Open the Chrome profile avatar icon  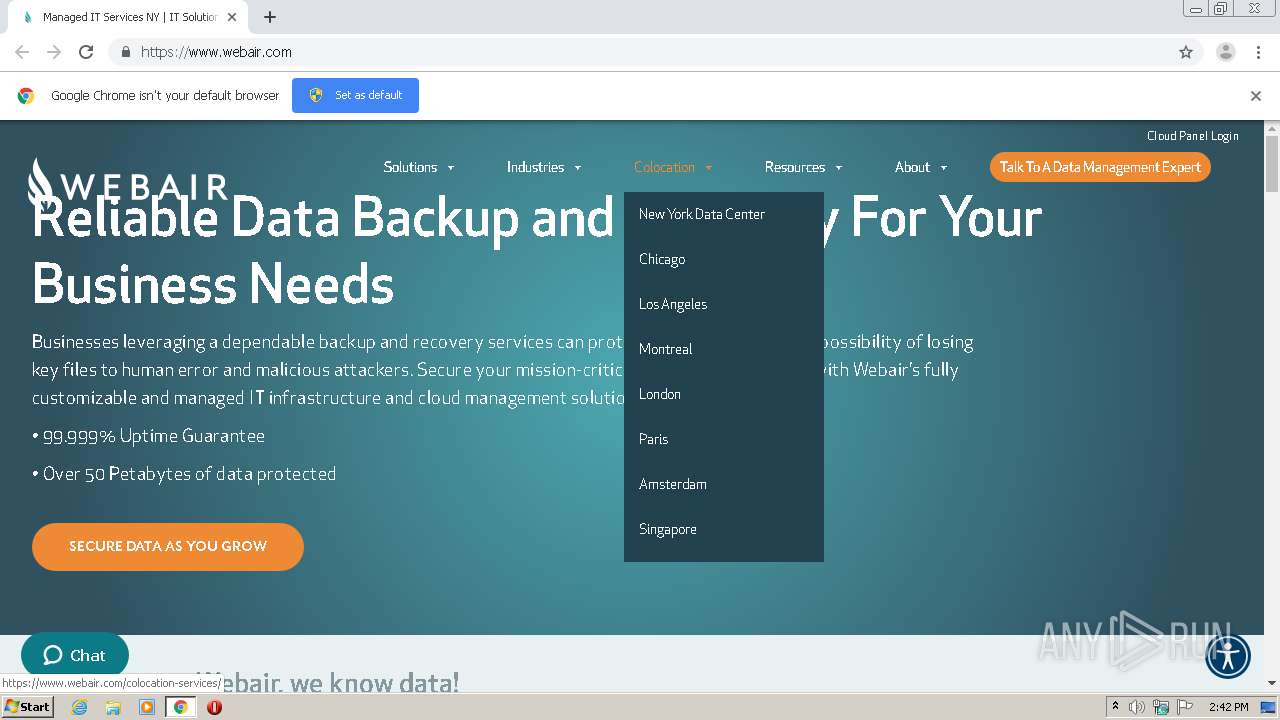(1226, 52)
